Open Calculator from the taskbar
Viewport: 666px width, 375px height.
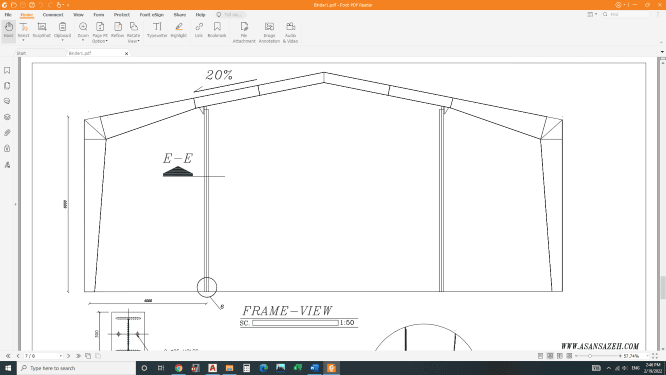click(x=246, y=368)
